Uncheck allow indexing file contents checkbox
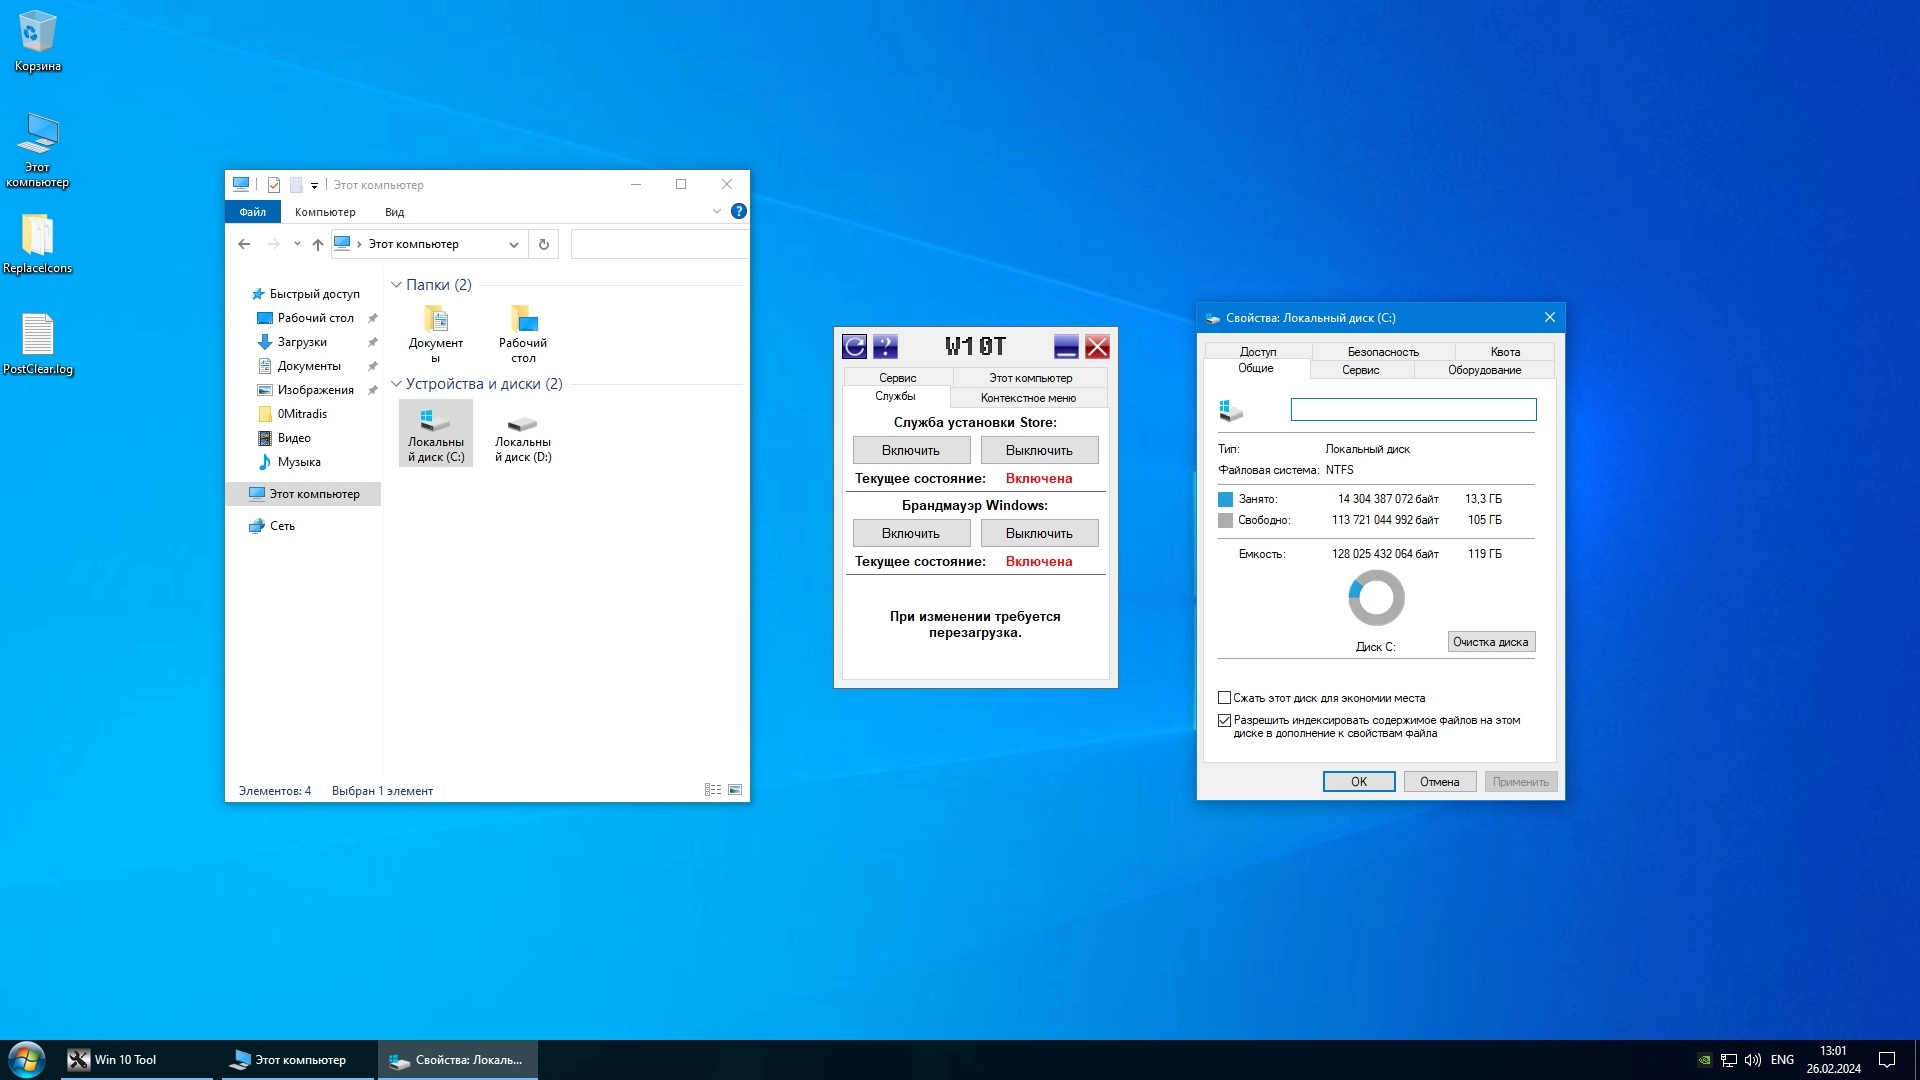This screenshot has height=1080, width=1920. pyautogui.click(x=1224, y=720)
